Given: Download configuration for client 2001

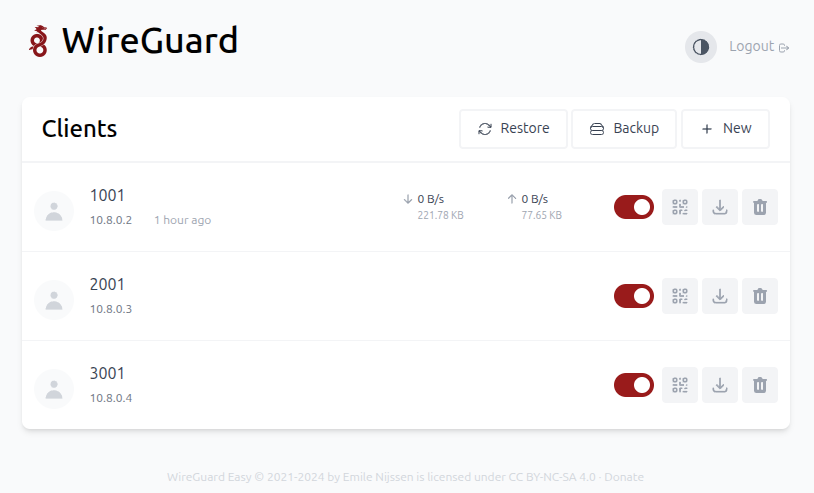Looking at the screenshot, I should coord(720,296).
